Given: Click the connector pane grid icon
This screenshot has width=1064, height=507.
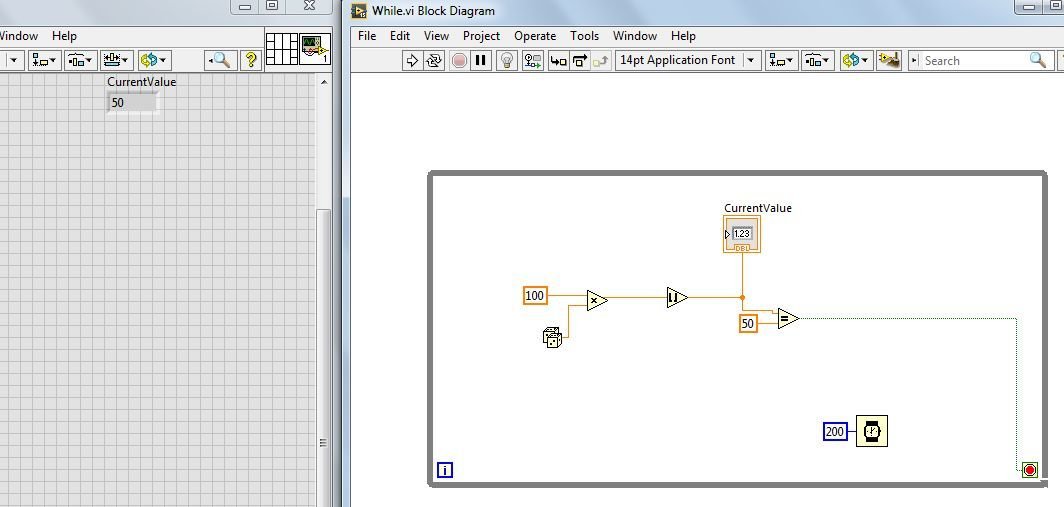Looking at the screenshot, I should point(282,49).
